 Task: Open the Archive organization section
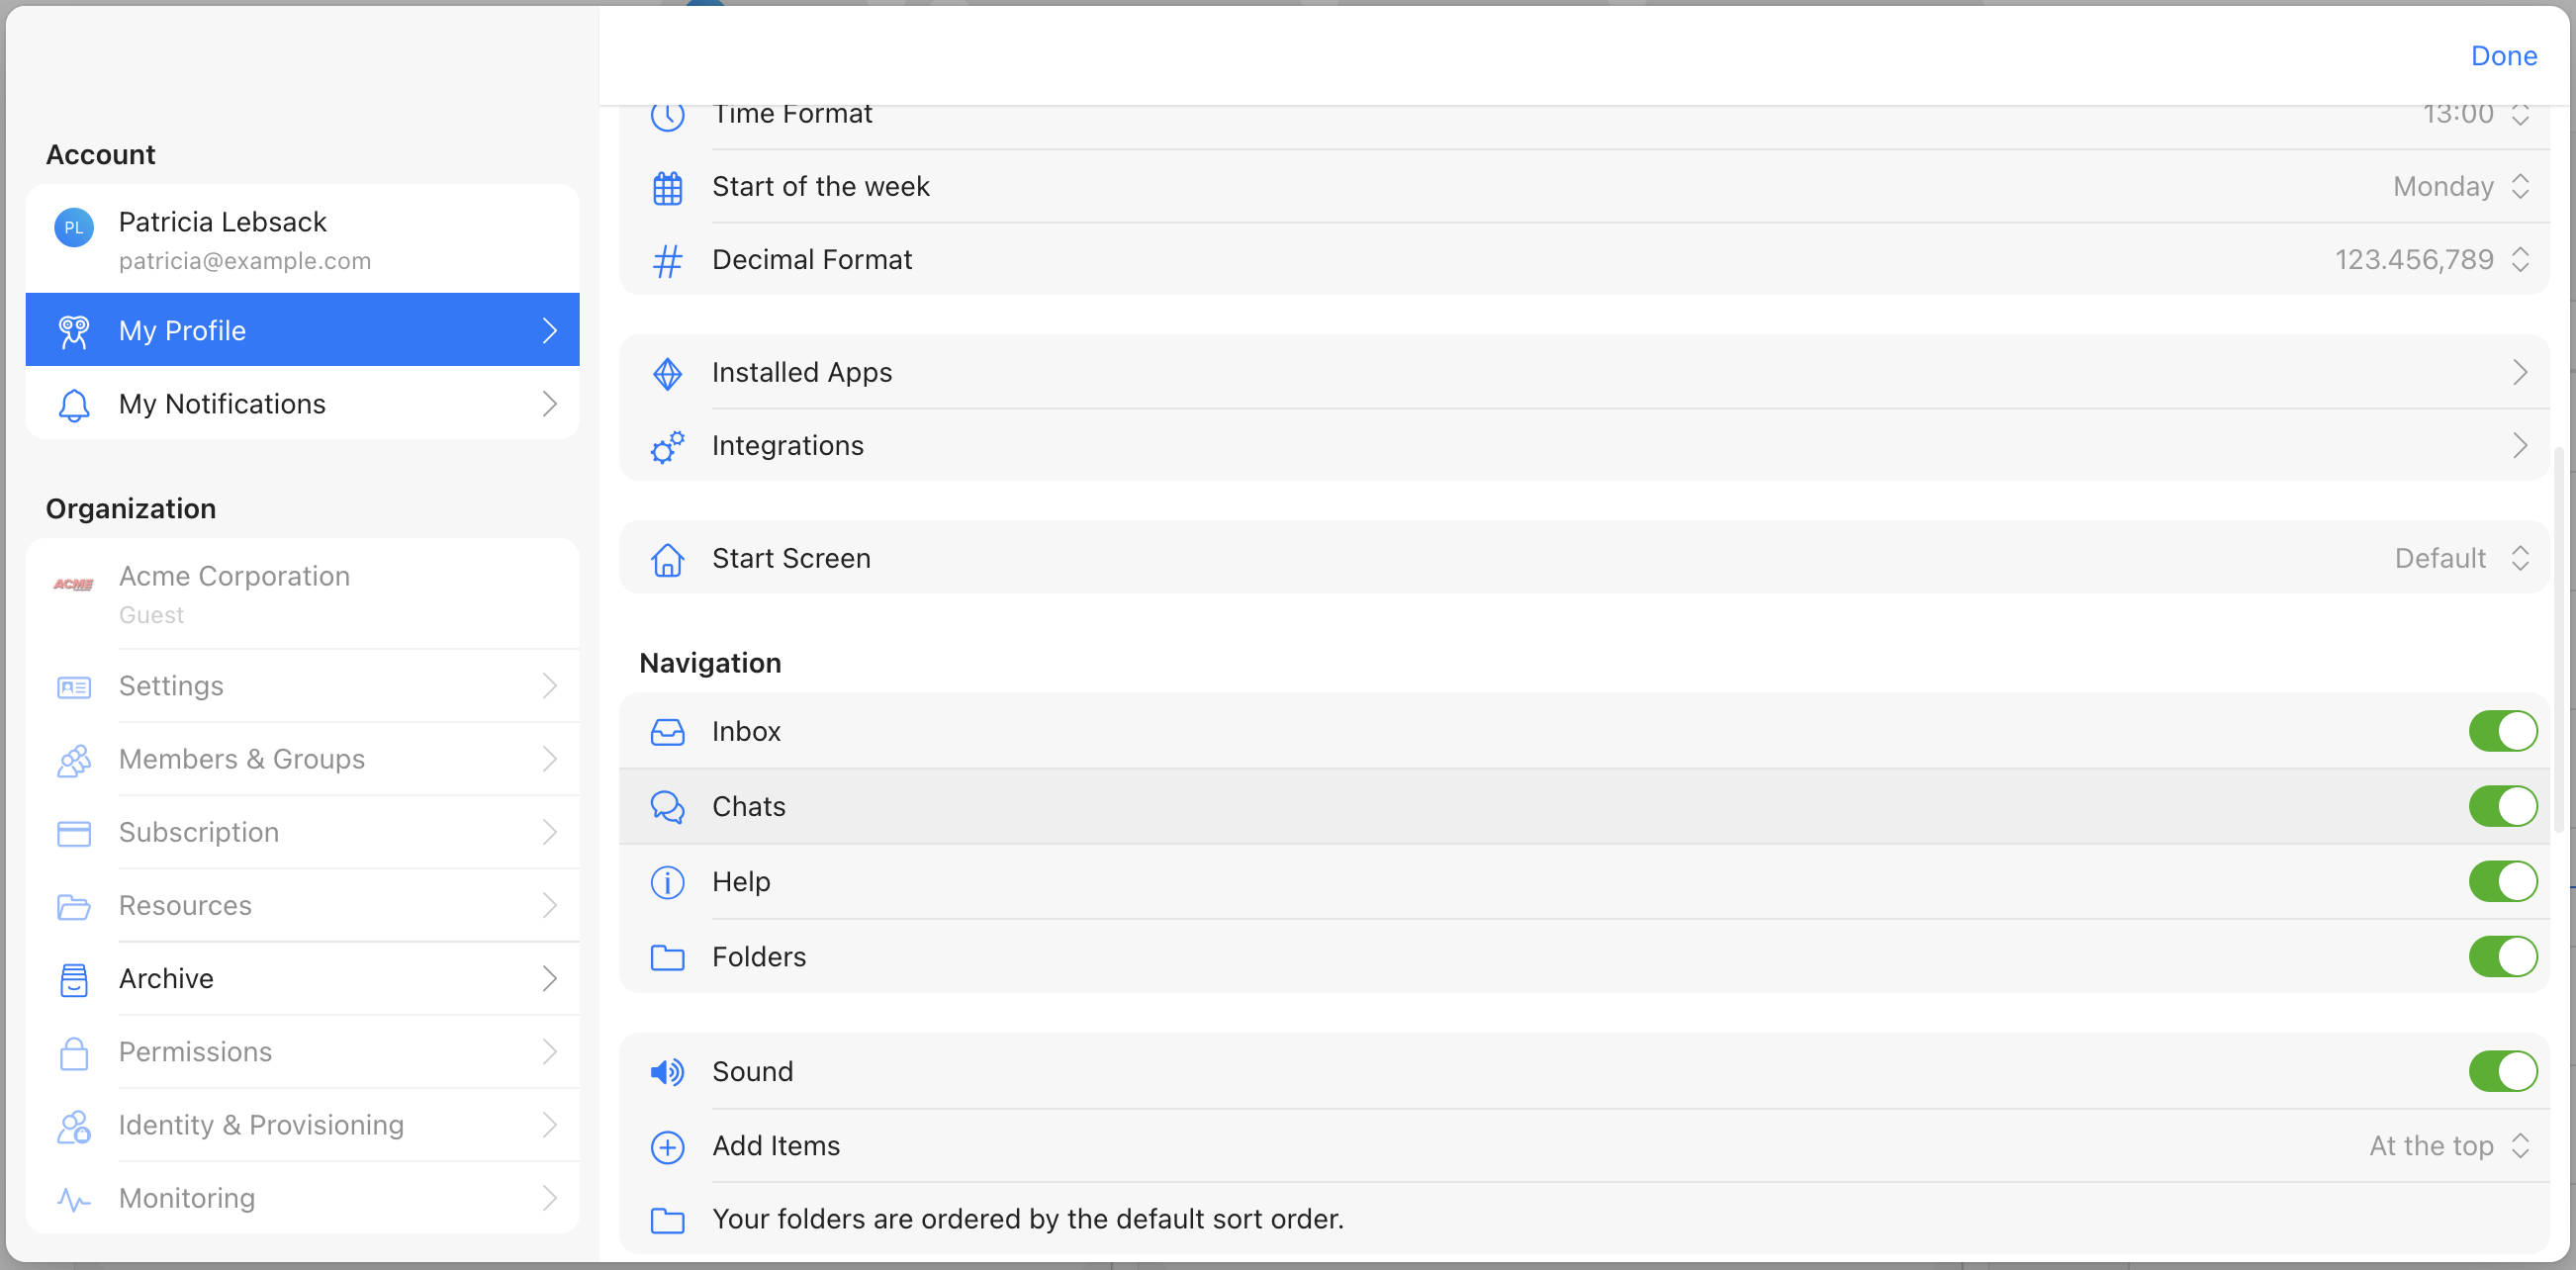pos(302,979)
